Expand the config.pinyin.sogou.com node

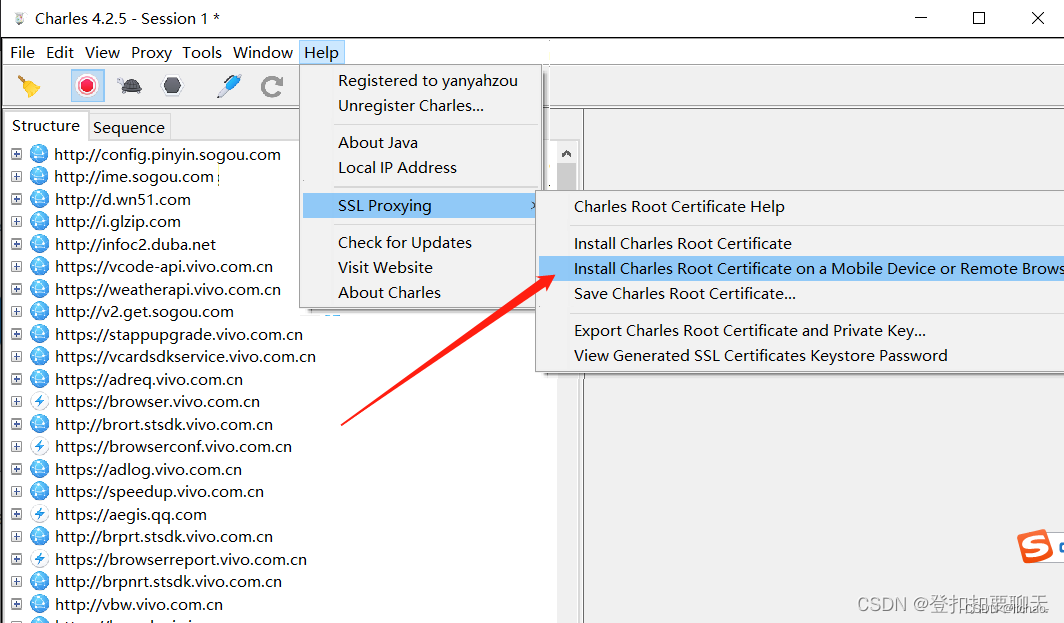pyautogui.click(x=16, y=154)
